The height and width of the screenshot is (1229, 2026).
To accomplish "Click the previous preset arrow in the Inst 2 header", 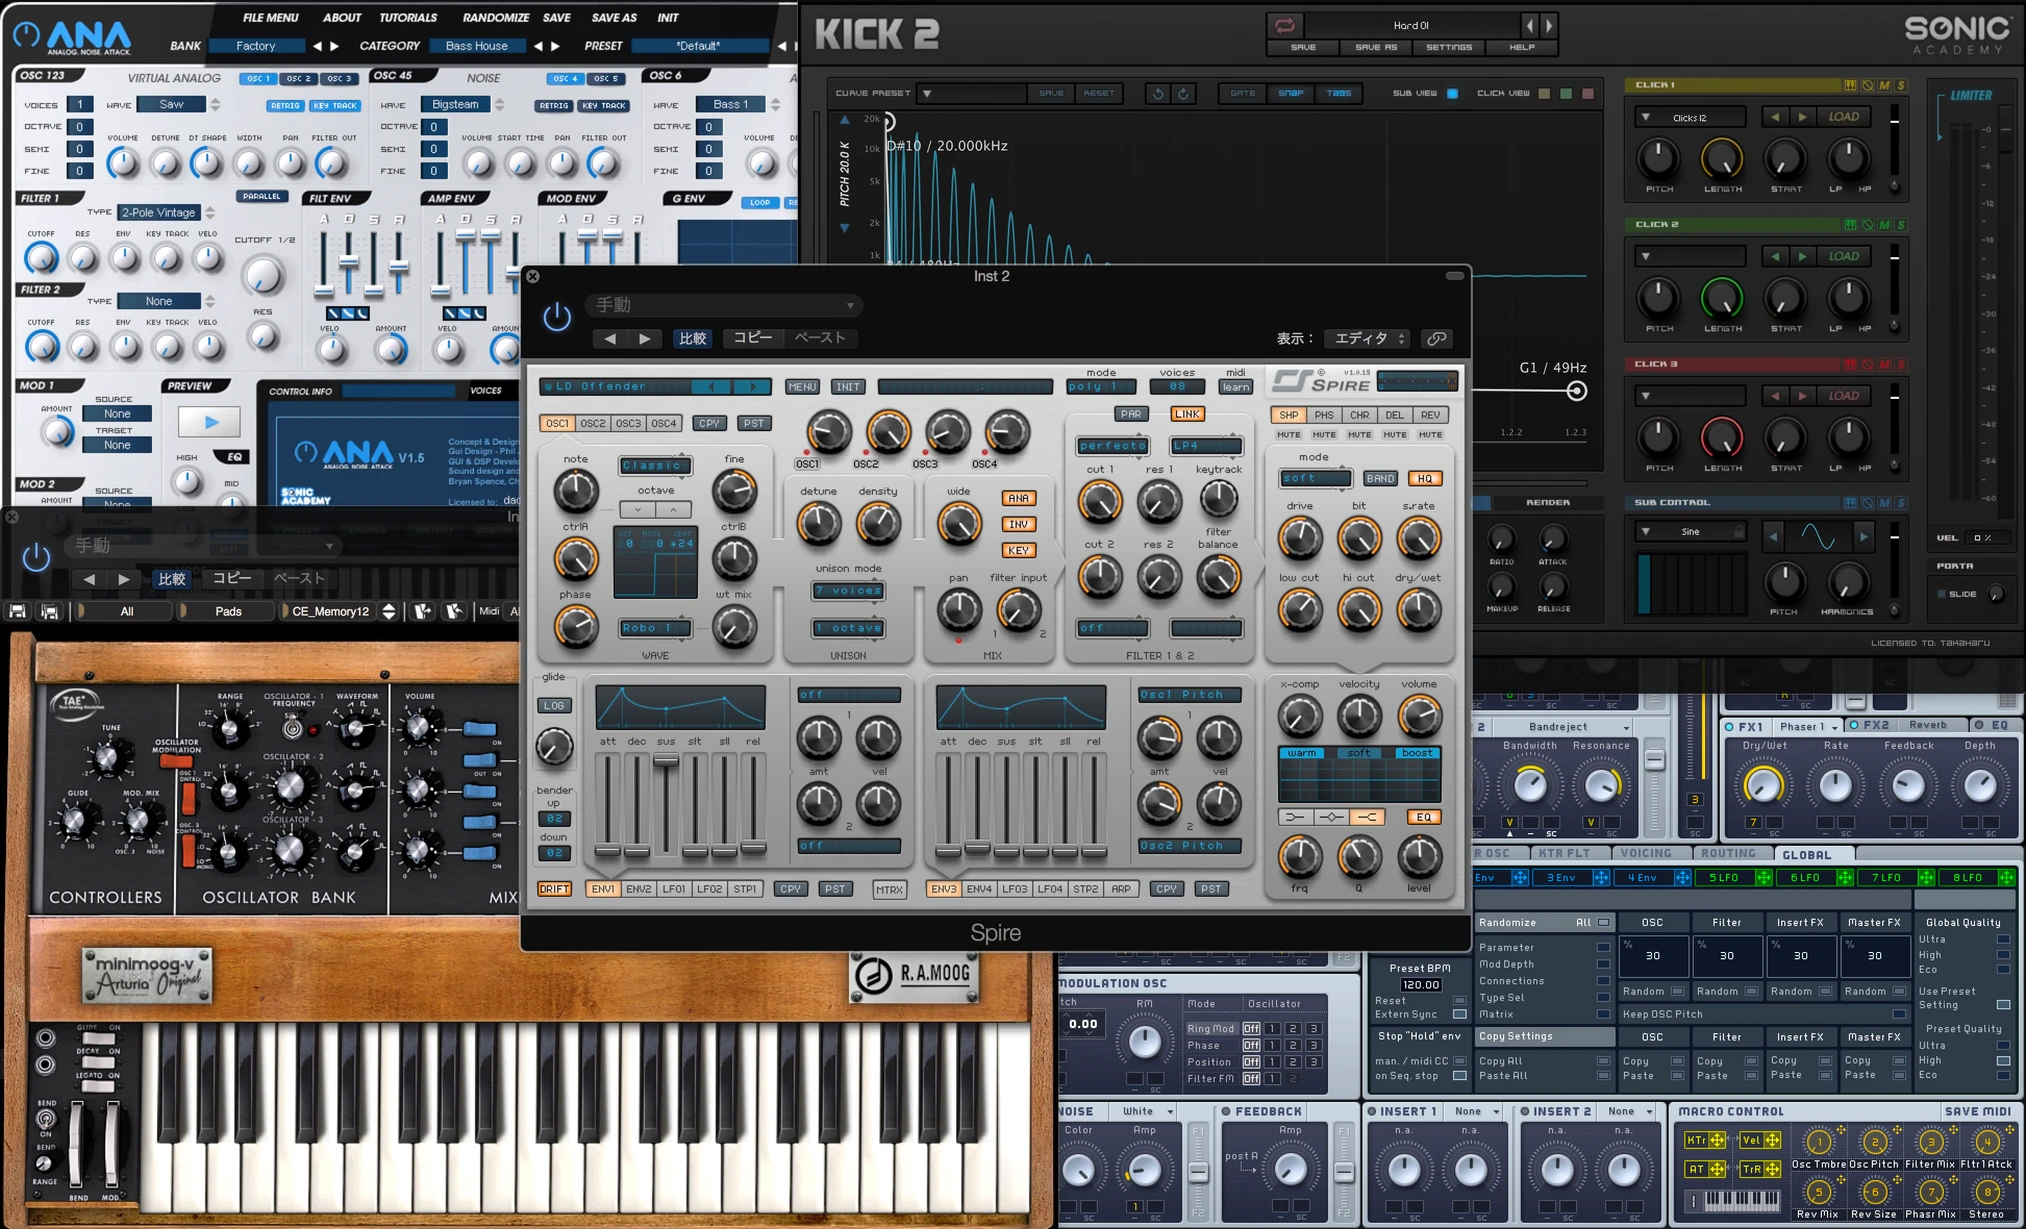I will point(610,339).
